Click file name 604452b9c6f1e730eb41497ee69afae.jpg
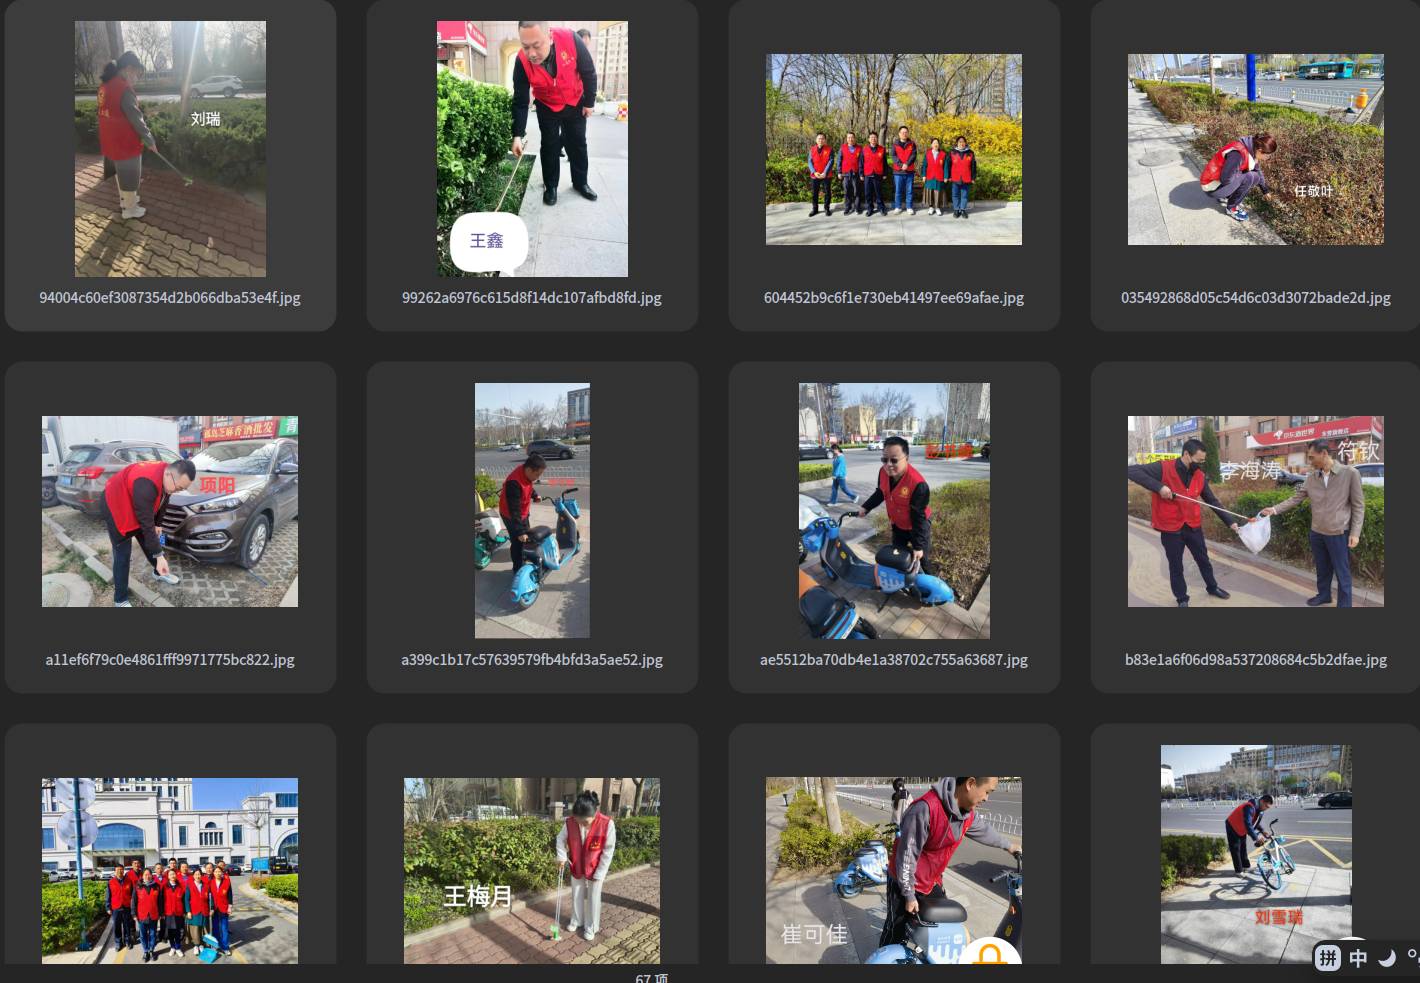This screenshot has width=1420, height=983. 894,298
